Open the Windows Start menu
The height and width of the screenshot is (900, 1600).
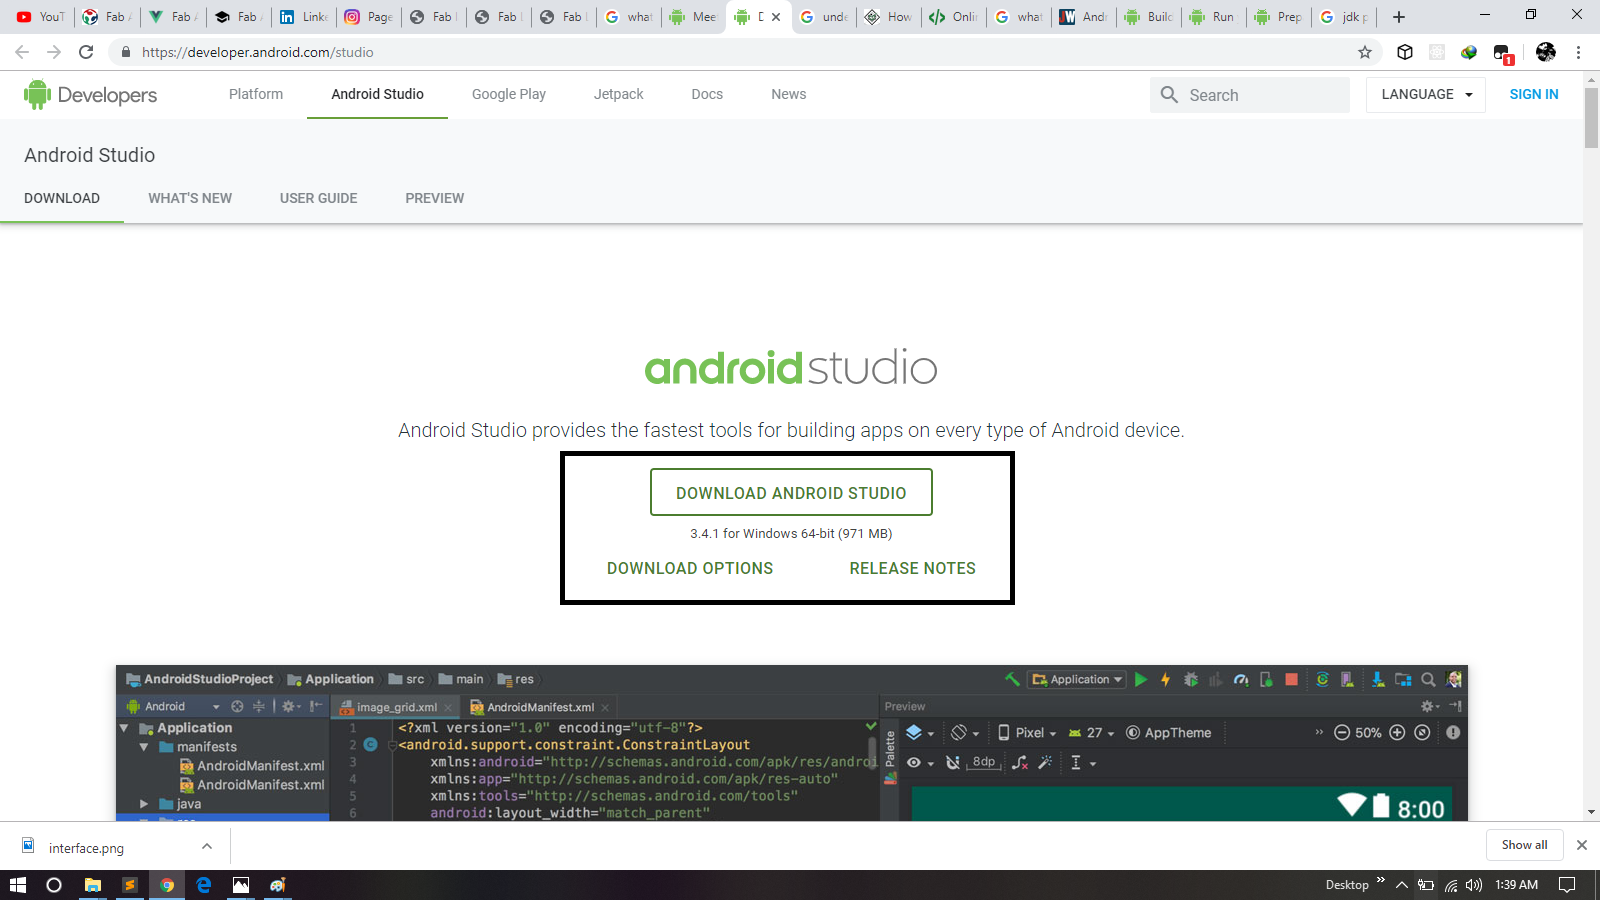tap(18, 885)
